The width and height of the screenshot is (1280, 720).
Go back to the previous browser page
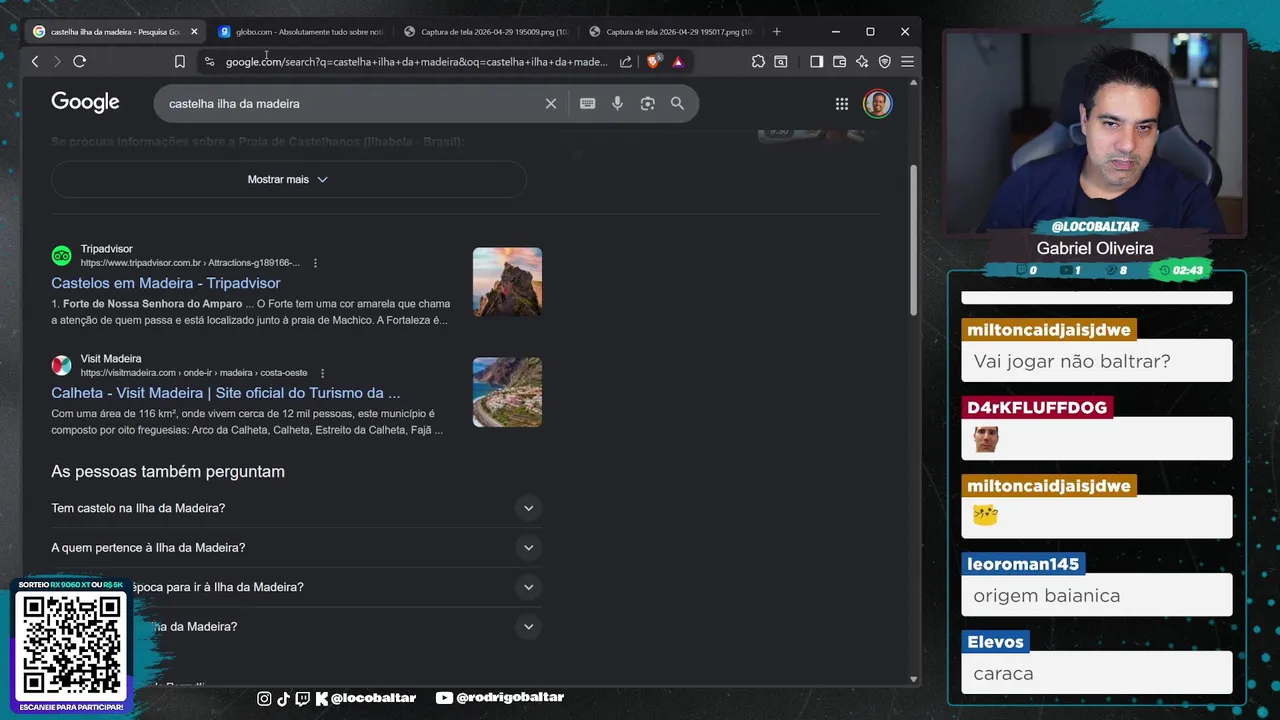[35, 61]
